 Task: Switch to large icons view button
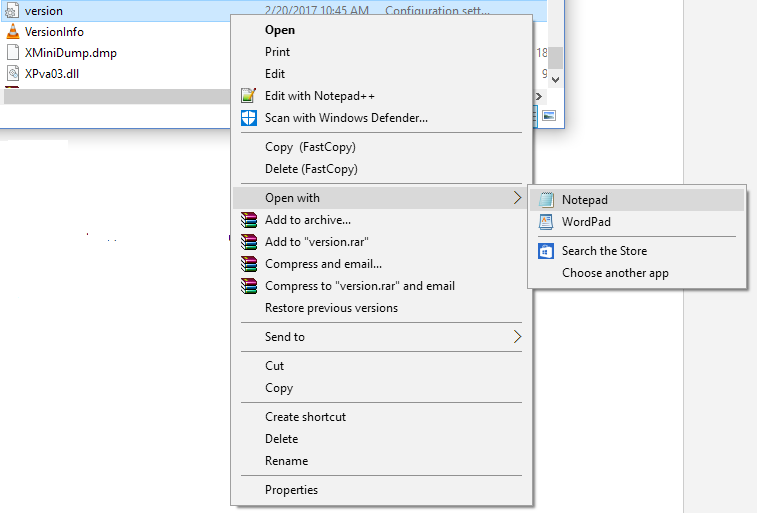coord(548,116)
